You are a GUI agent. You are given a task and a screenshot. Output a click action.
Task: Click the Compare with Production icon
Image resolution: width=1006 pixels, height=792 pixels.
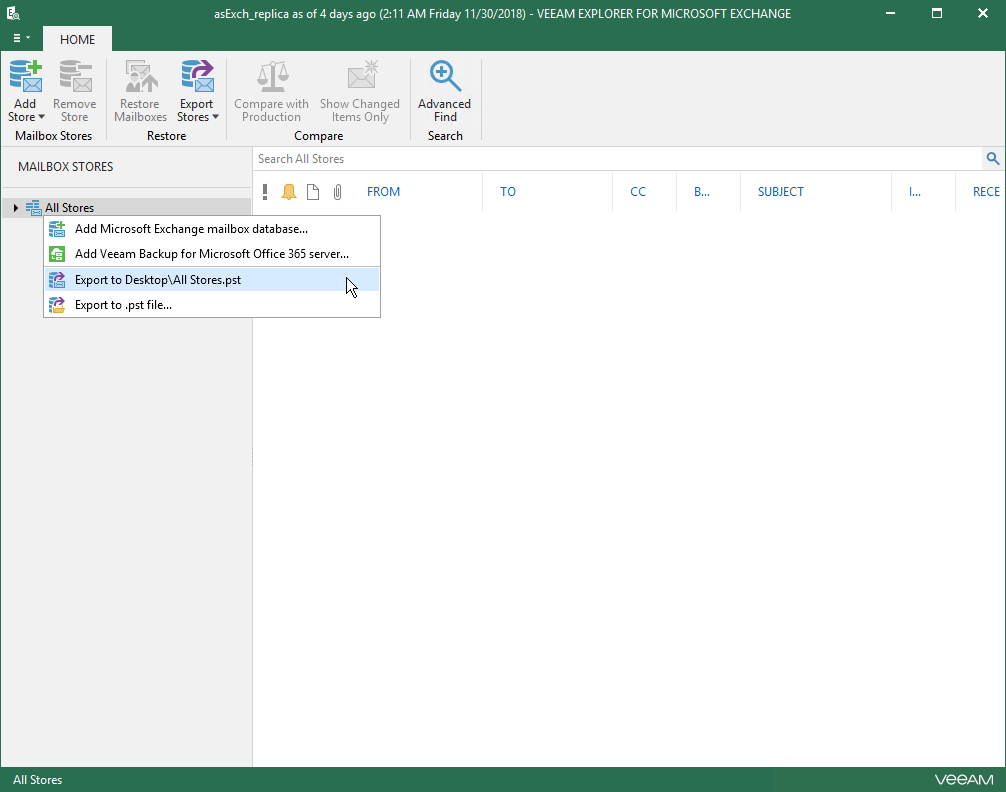click(271, 76)
